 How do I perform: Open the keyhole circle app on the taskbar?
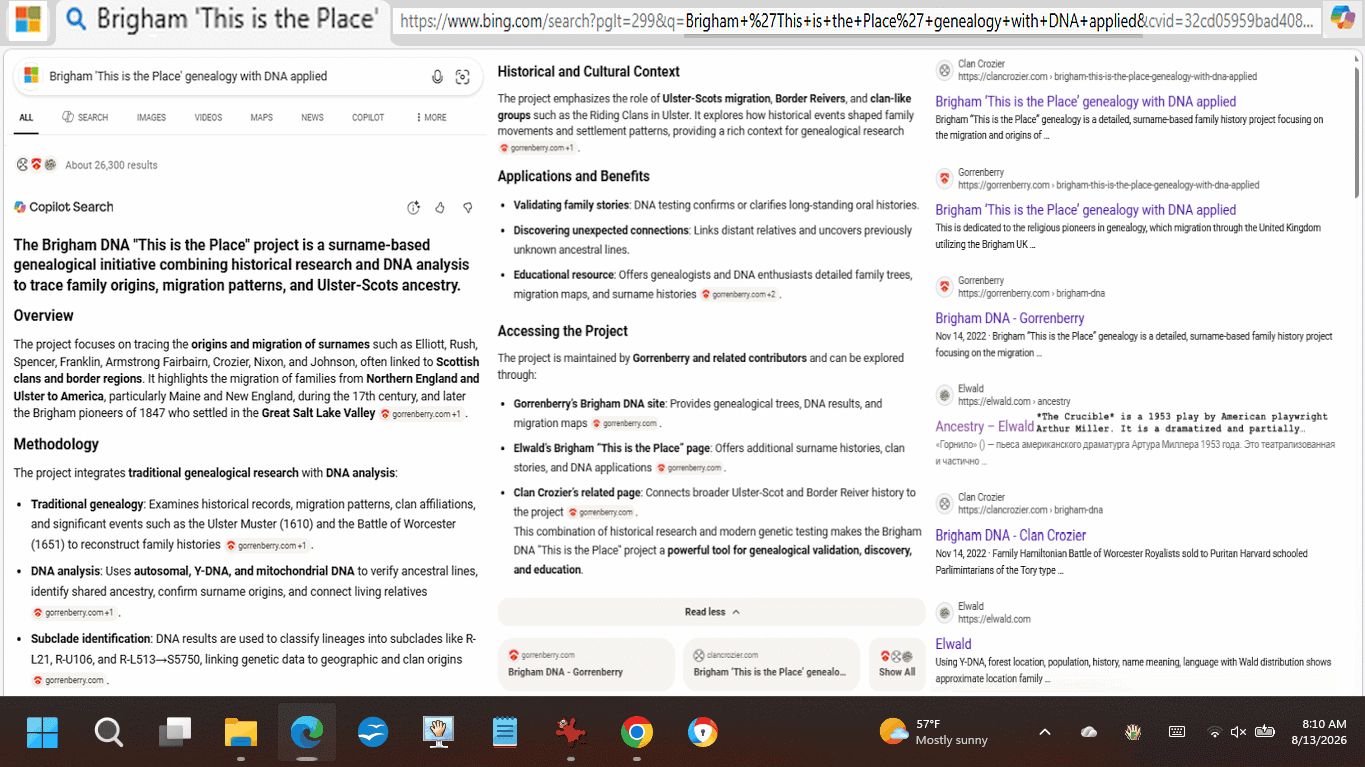pyautogui.click(x=703, y=733)
